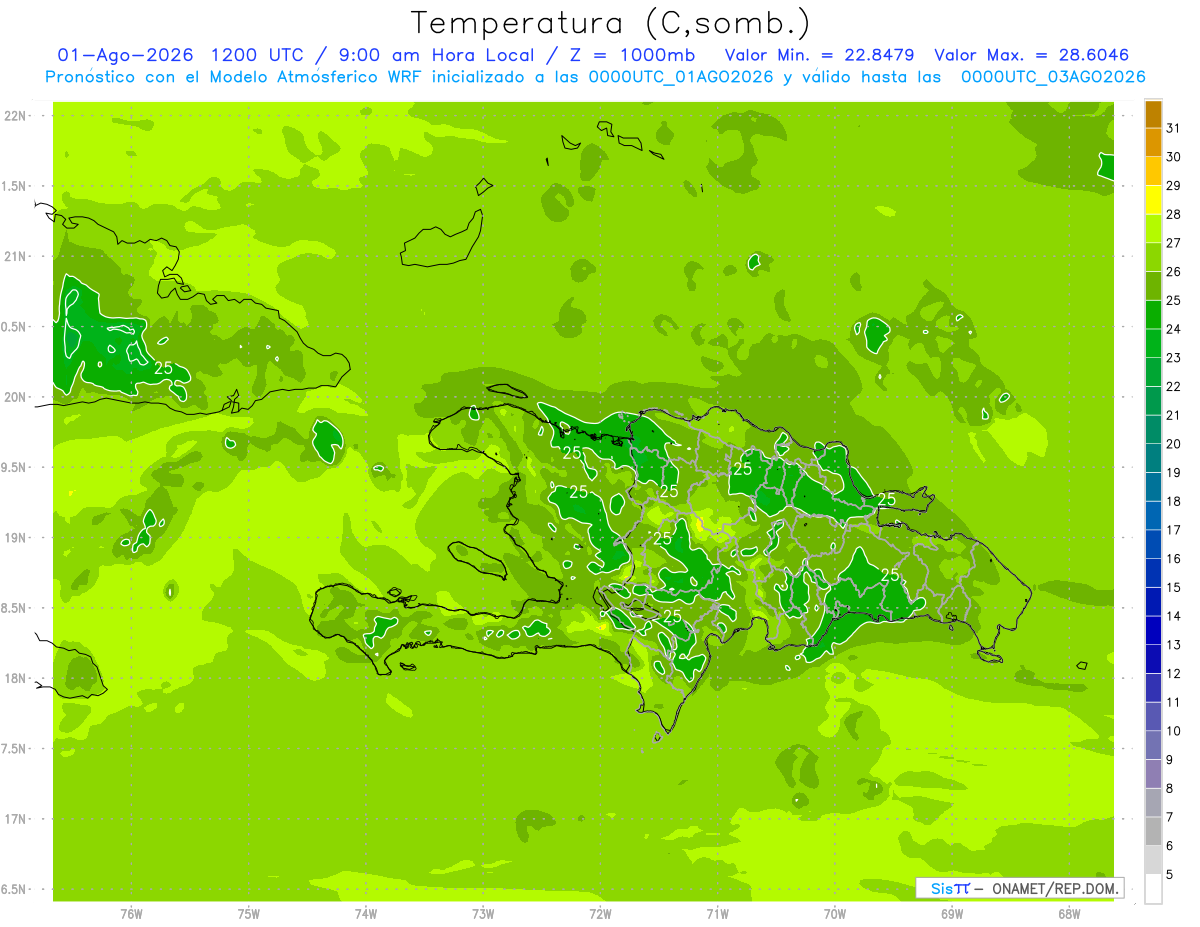Click the 20N latitude axis label
The image size is (1200, 927).
coord(16,397)
